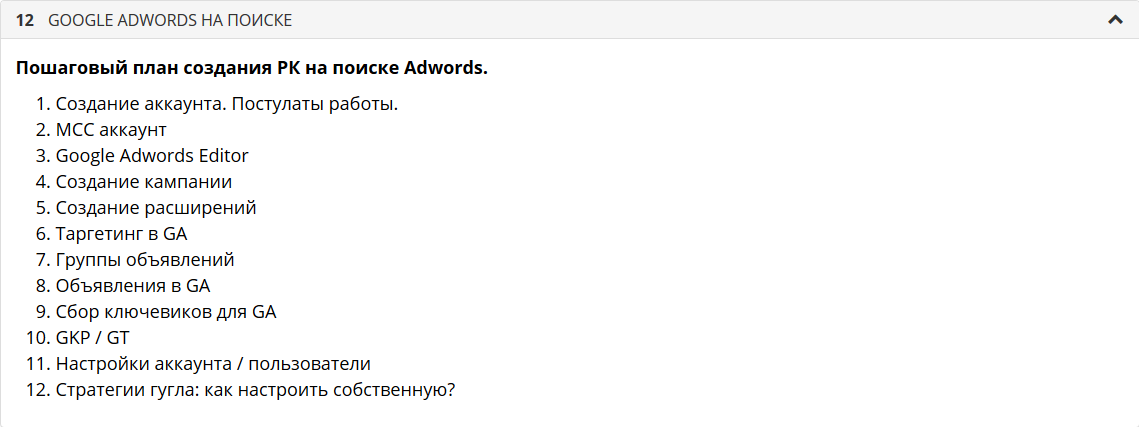Open the 'Объявления в GA' entry
The width and height of the screenshot is (1139, 427).
[133, 286]
